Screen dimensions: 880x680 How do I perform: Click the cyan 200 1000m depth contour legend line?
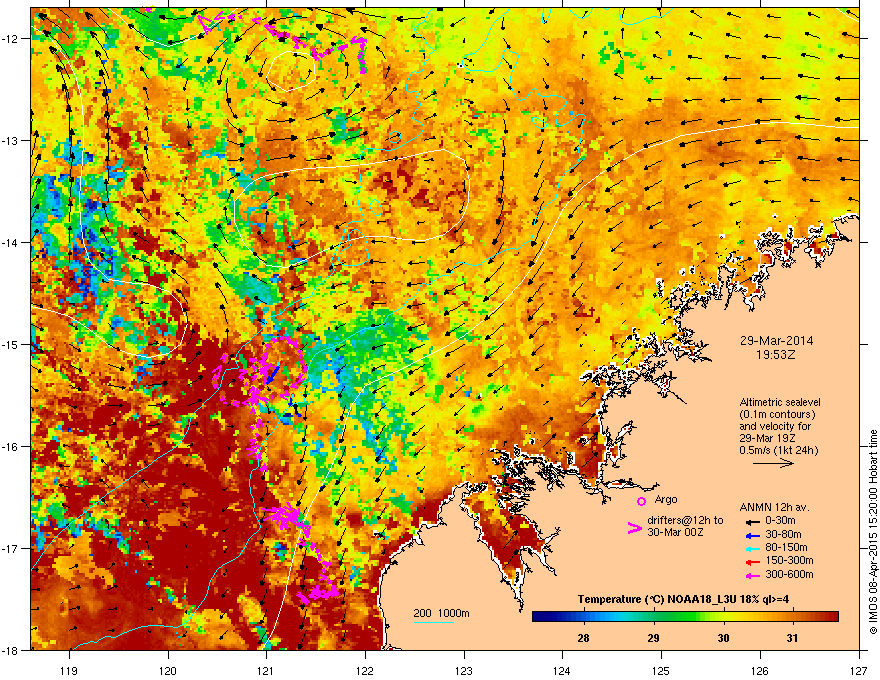[x=433, y=623]
